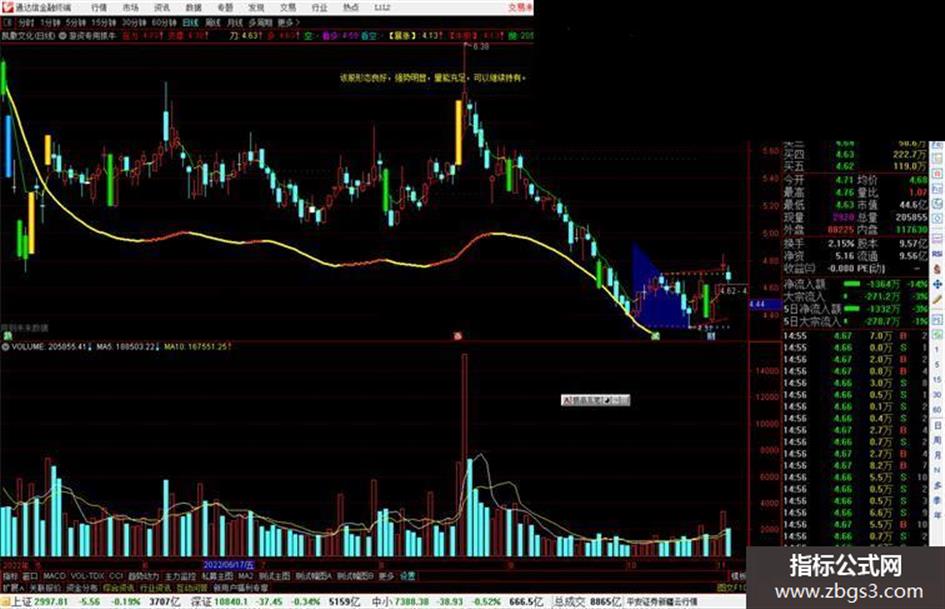Screen dimensions: 945x609
Task: Open the 数据 menu
Action: (x=193, y=7)
